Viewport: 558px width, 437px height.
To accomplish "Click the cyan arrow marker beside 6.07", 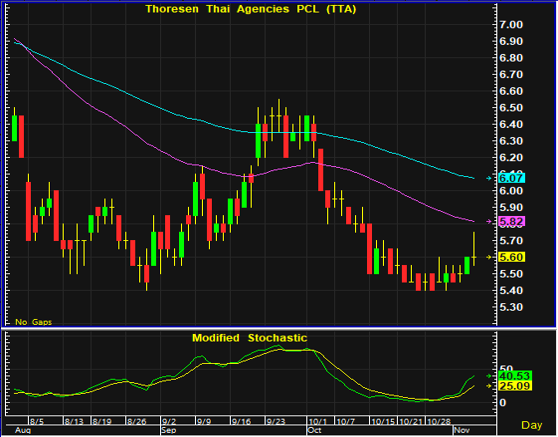I will point(489,178).
